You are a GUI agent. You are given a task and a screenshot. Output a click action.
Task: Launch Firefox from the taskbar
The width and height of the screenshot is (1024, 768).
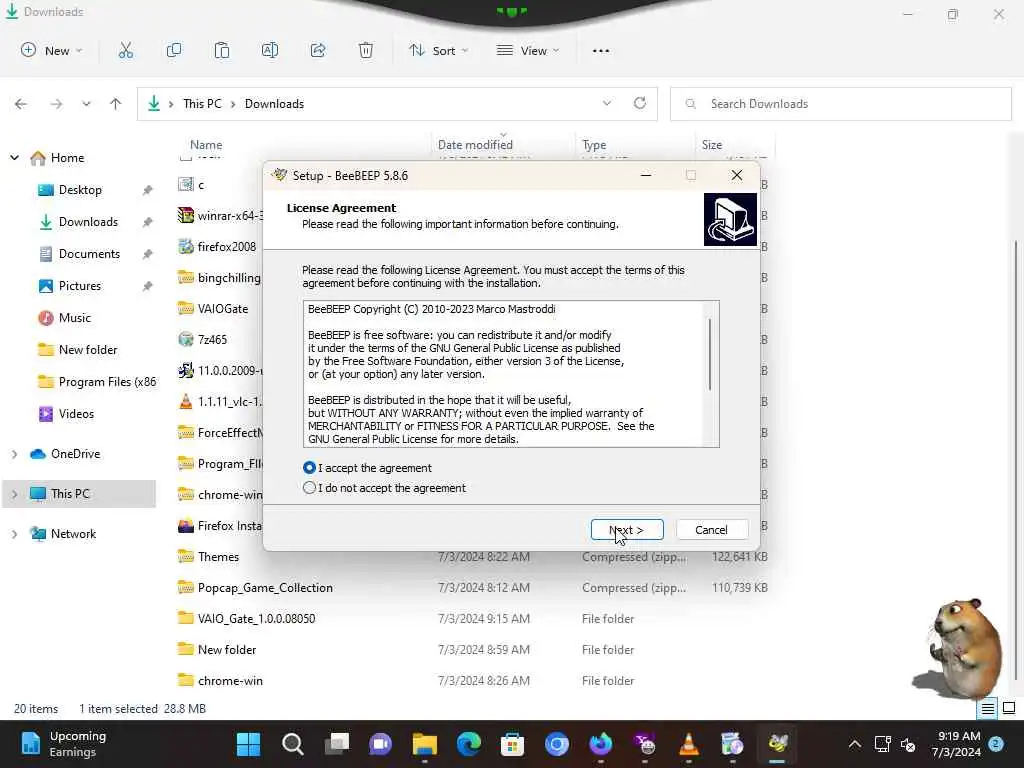point(600,744)
